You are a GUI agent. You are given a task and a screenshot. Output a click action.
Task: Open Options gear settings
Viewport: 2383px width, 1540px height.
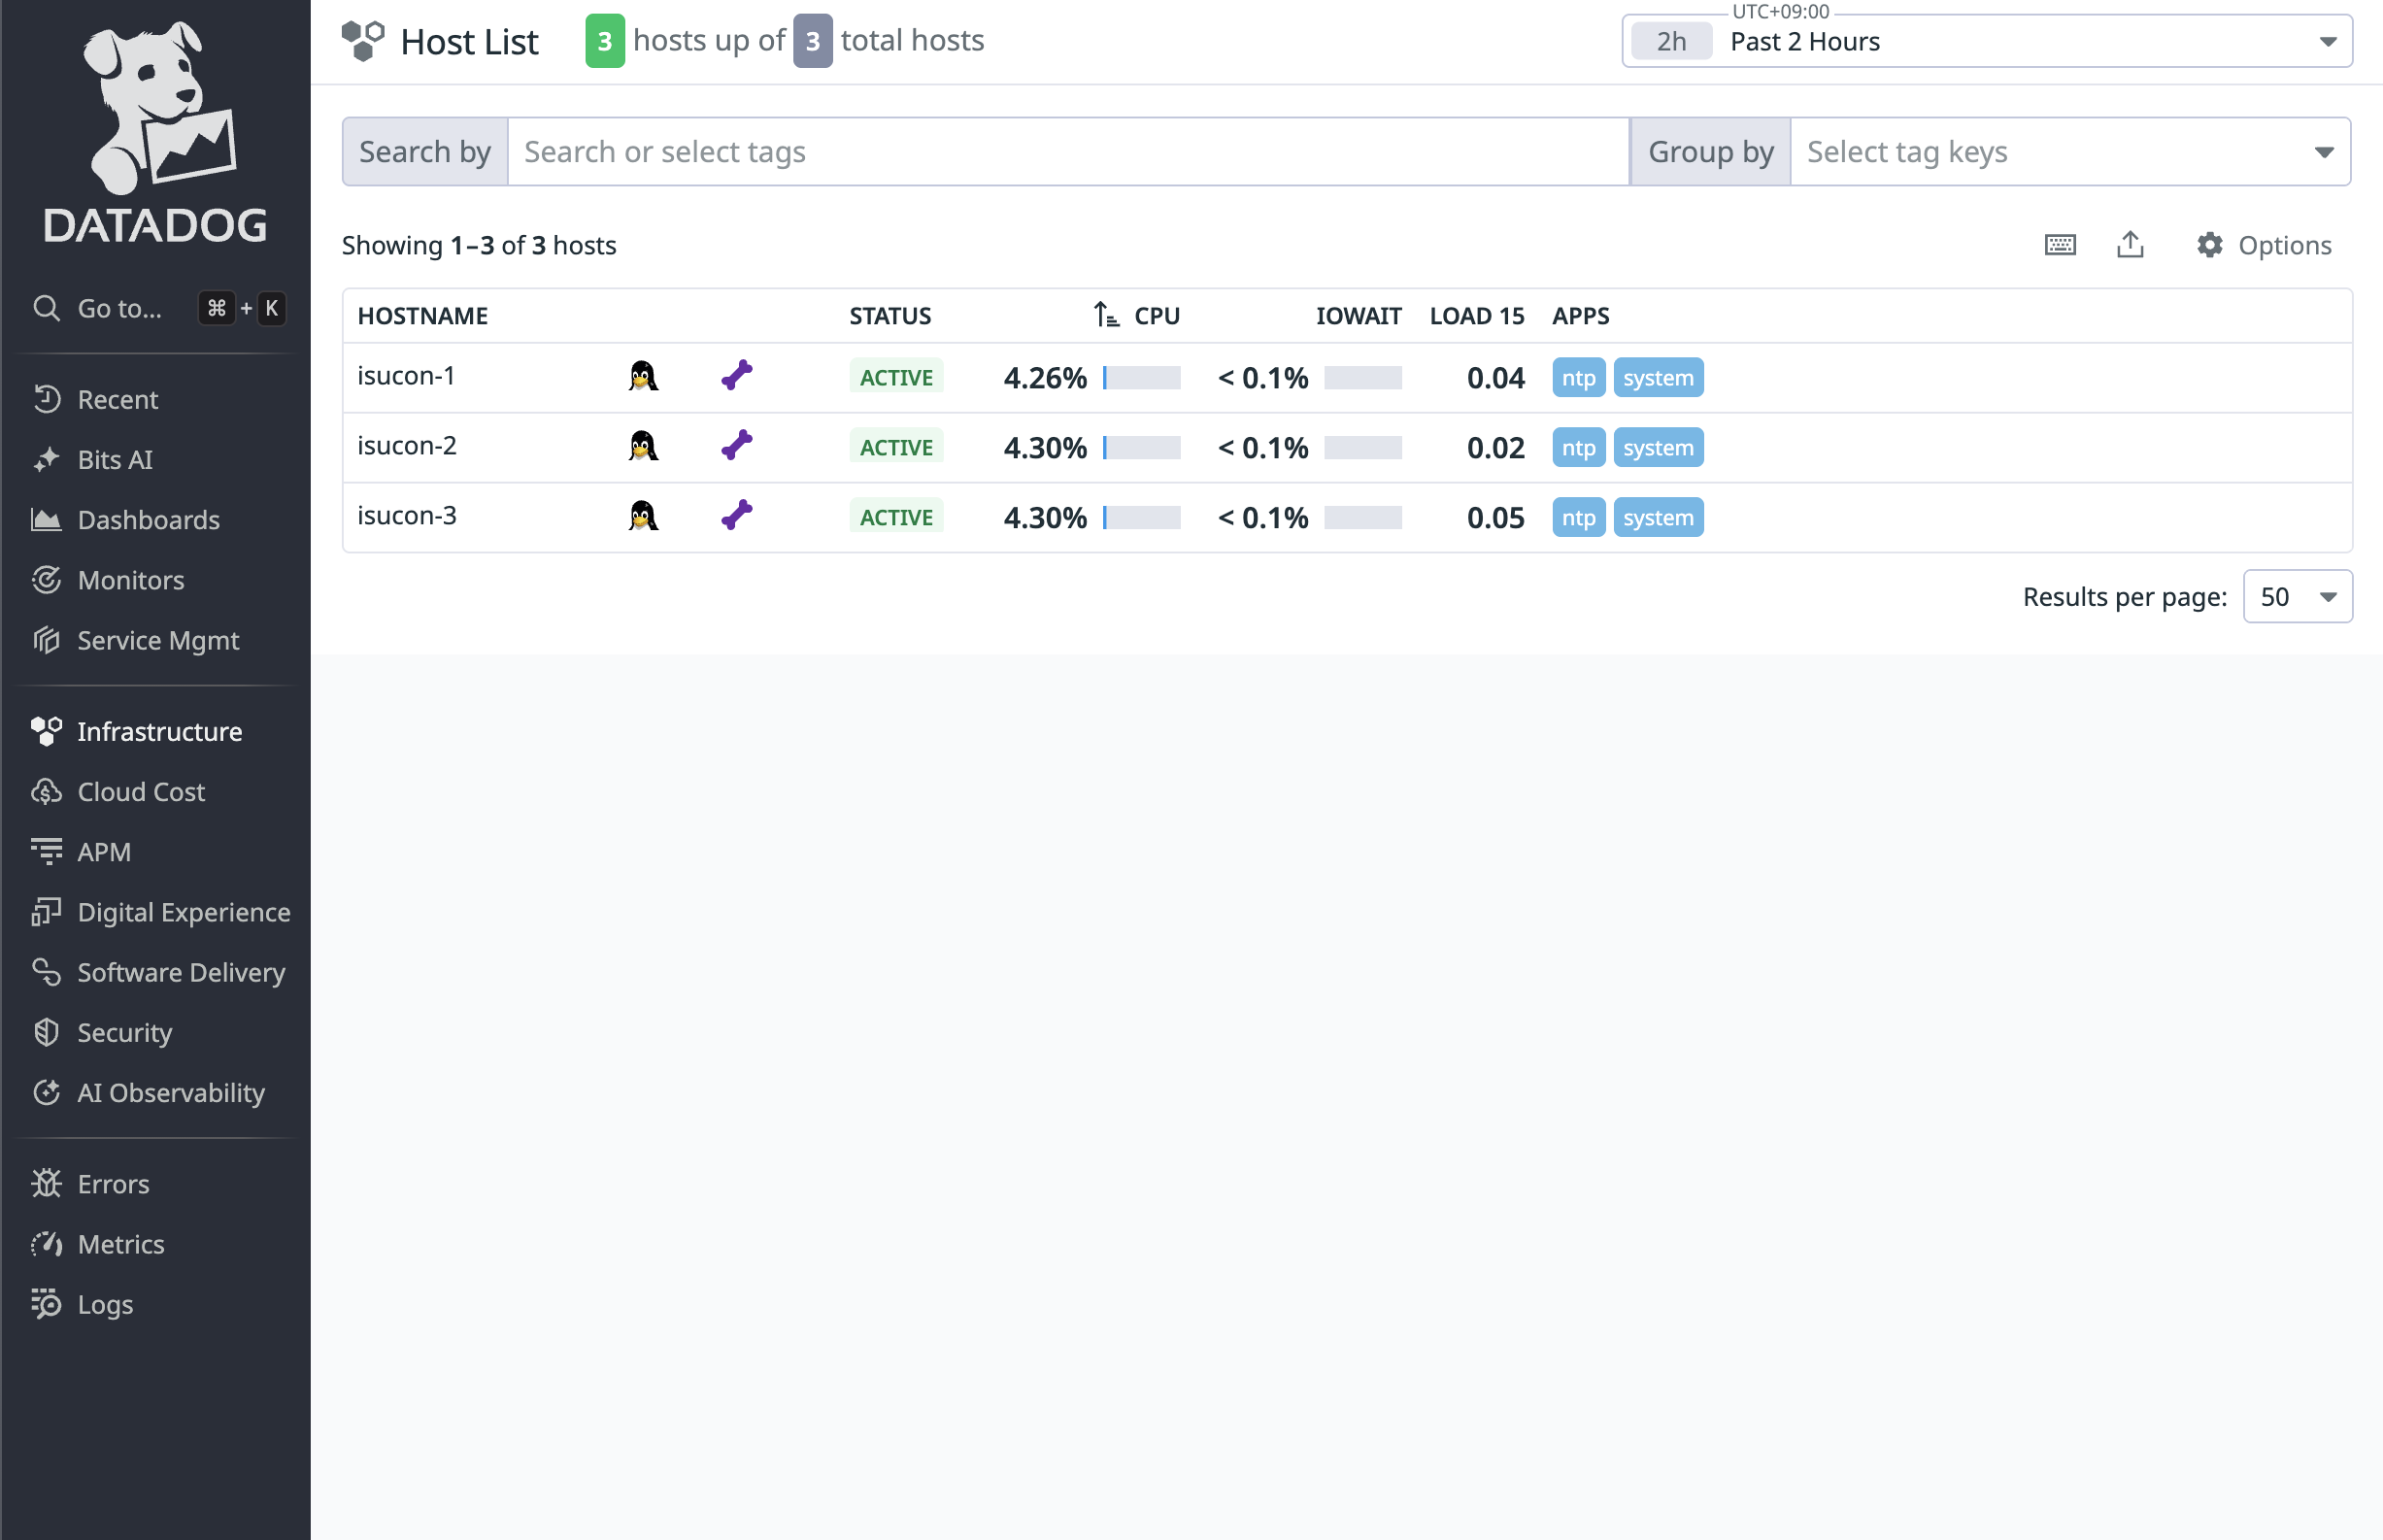click(x=2263, y=245)
